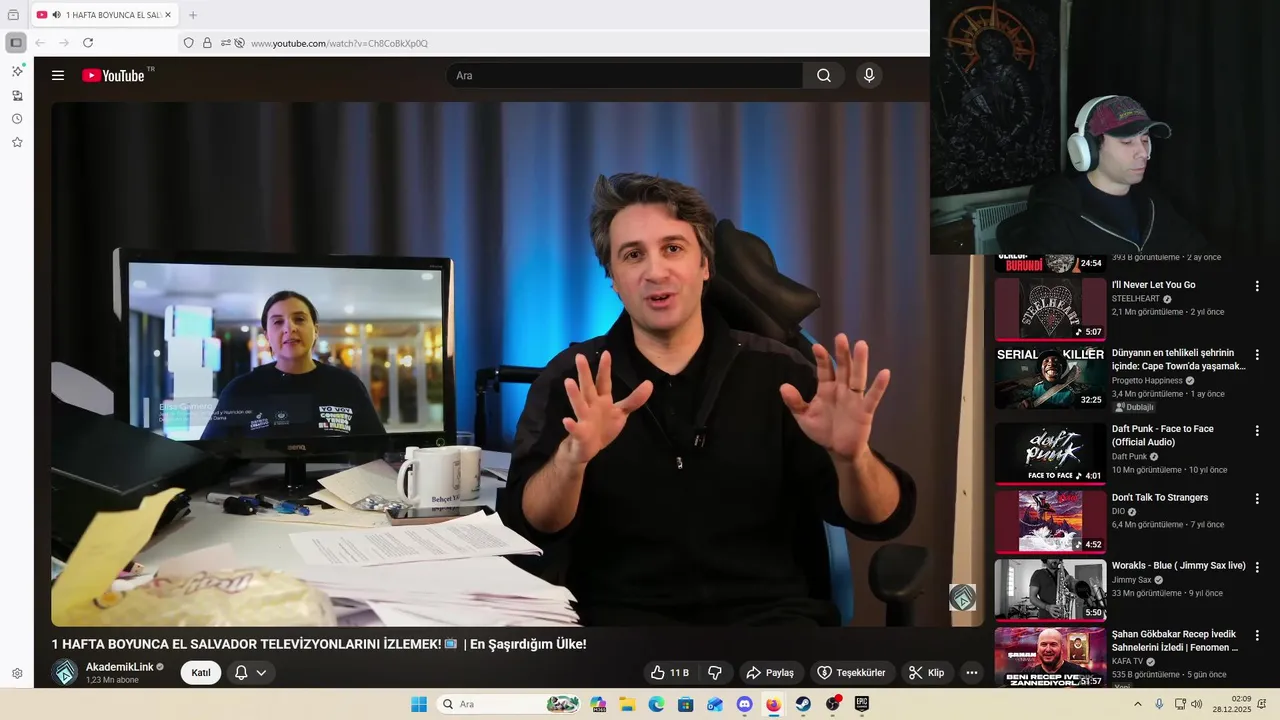The height and width of the screenshot is (720, 1280).
Task: Click the Progetto Happiness channel name
Action: (1147, 381)
